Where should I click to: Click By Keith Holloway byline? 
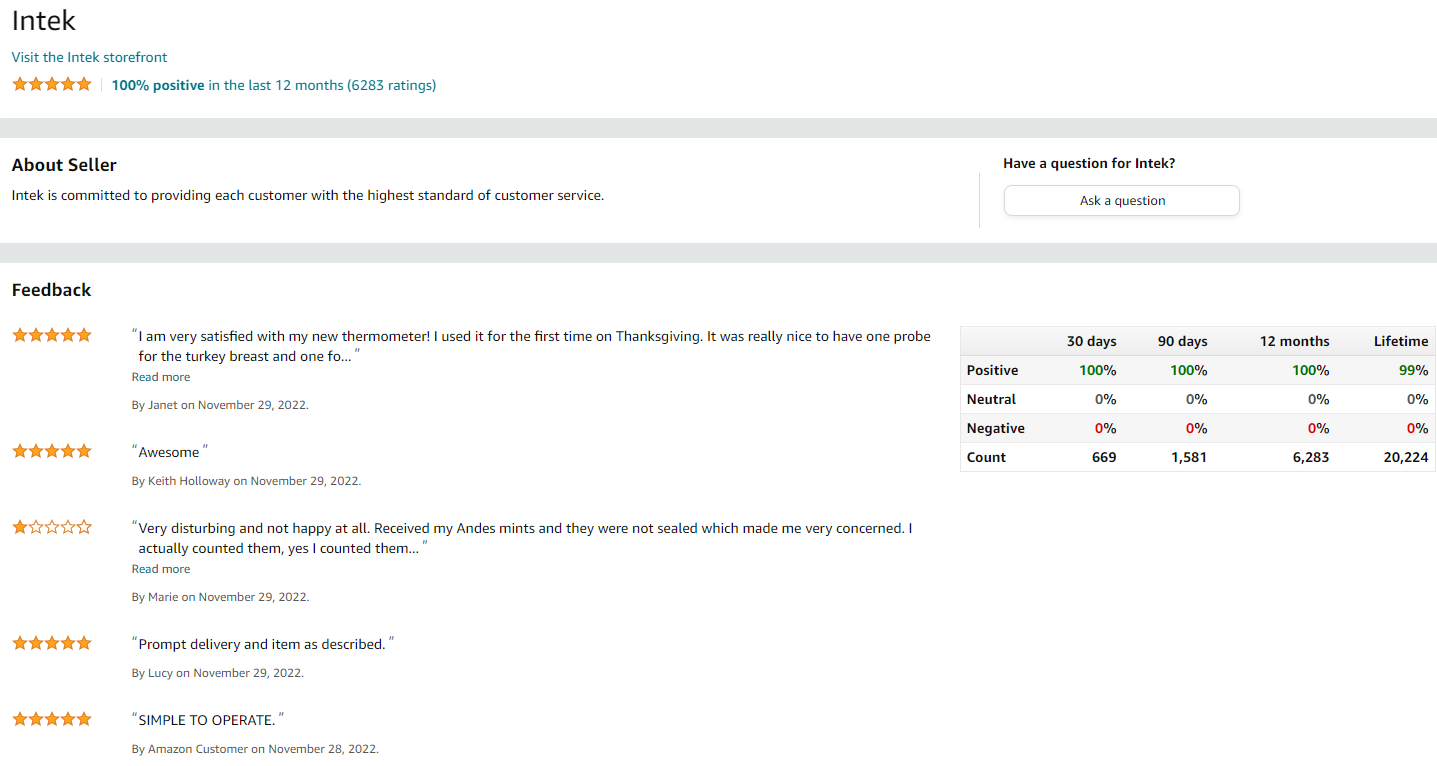[246, 481]
